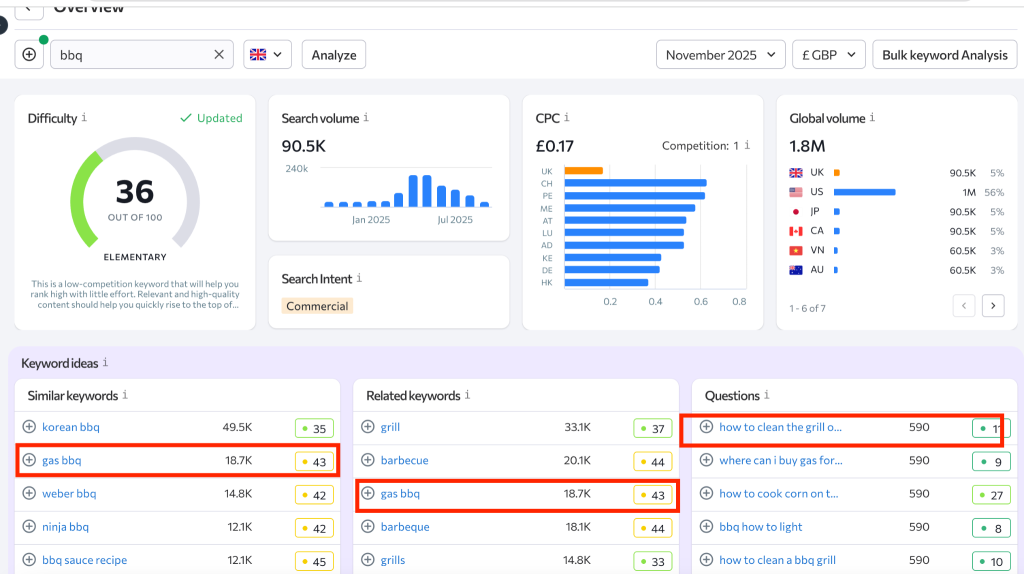Open the UK flag country dropdown

tap(267, 55)
